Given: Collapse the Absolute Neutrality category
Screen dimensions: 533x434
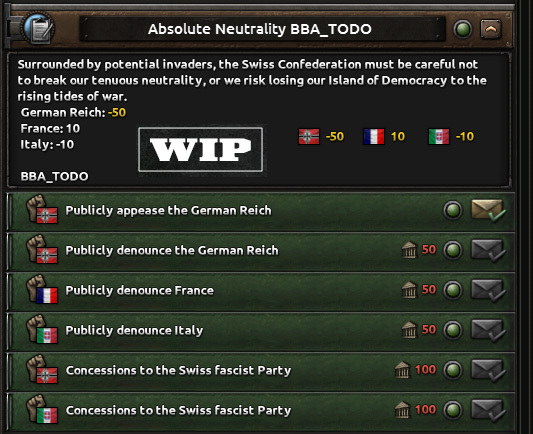Looking at the screenshot, I should point(491,29).
